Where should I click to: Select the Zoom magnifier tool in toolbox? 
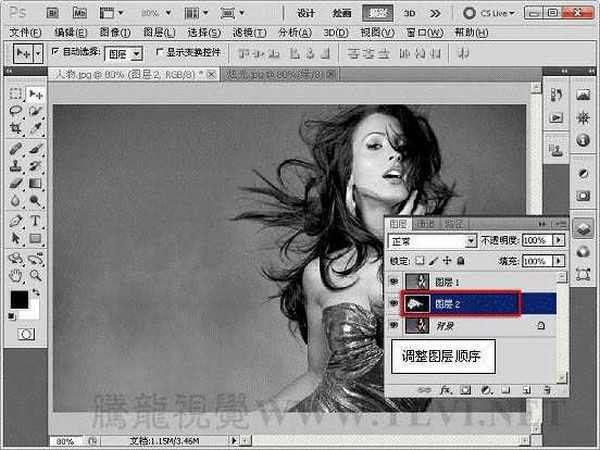coord(34,274)
